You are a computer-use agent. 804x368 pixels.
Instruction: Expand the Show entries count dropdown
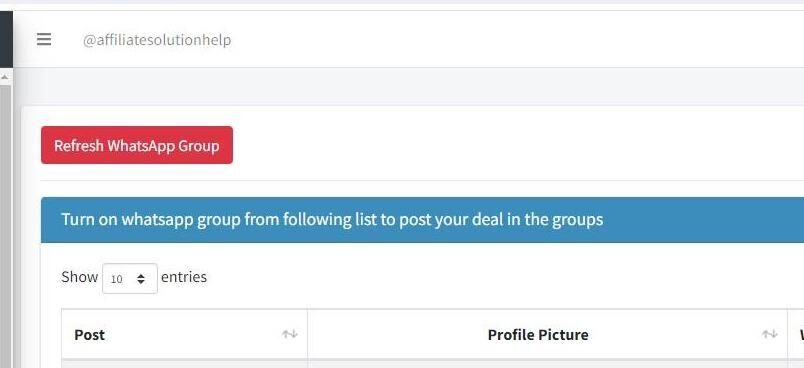coord(130,278)
